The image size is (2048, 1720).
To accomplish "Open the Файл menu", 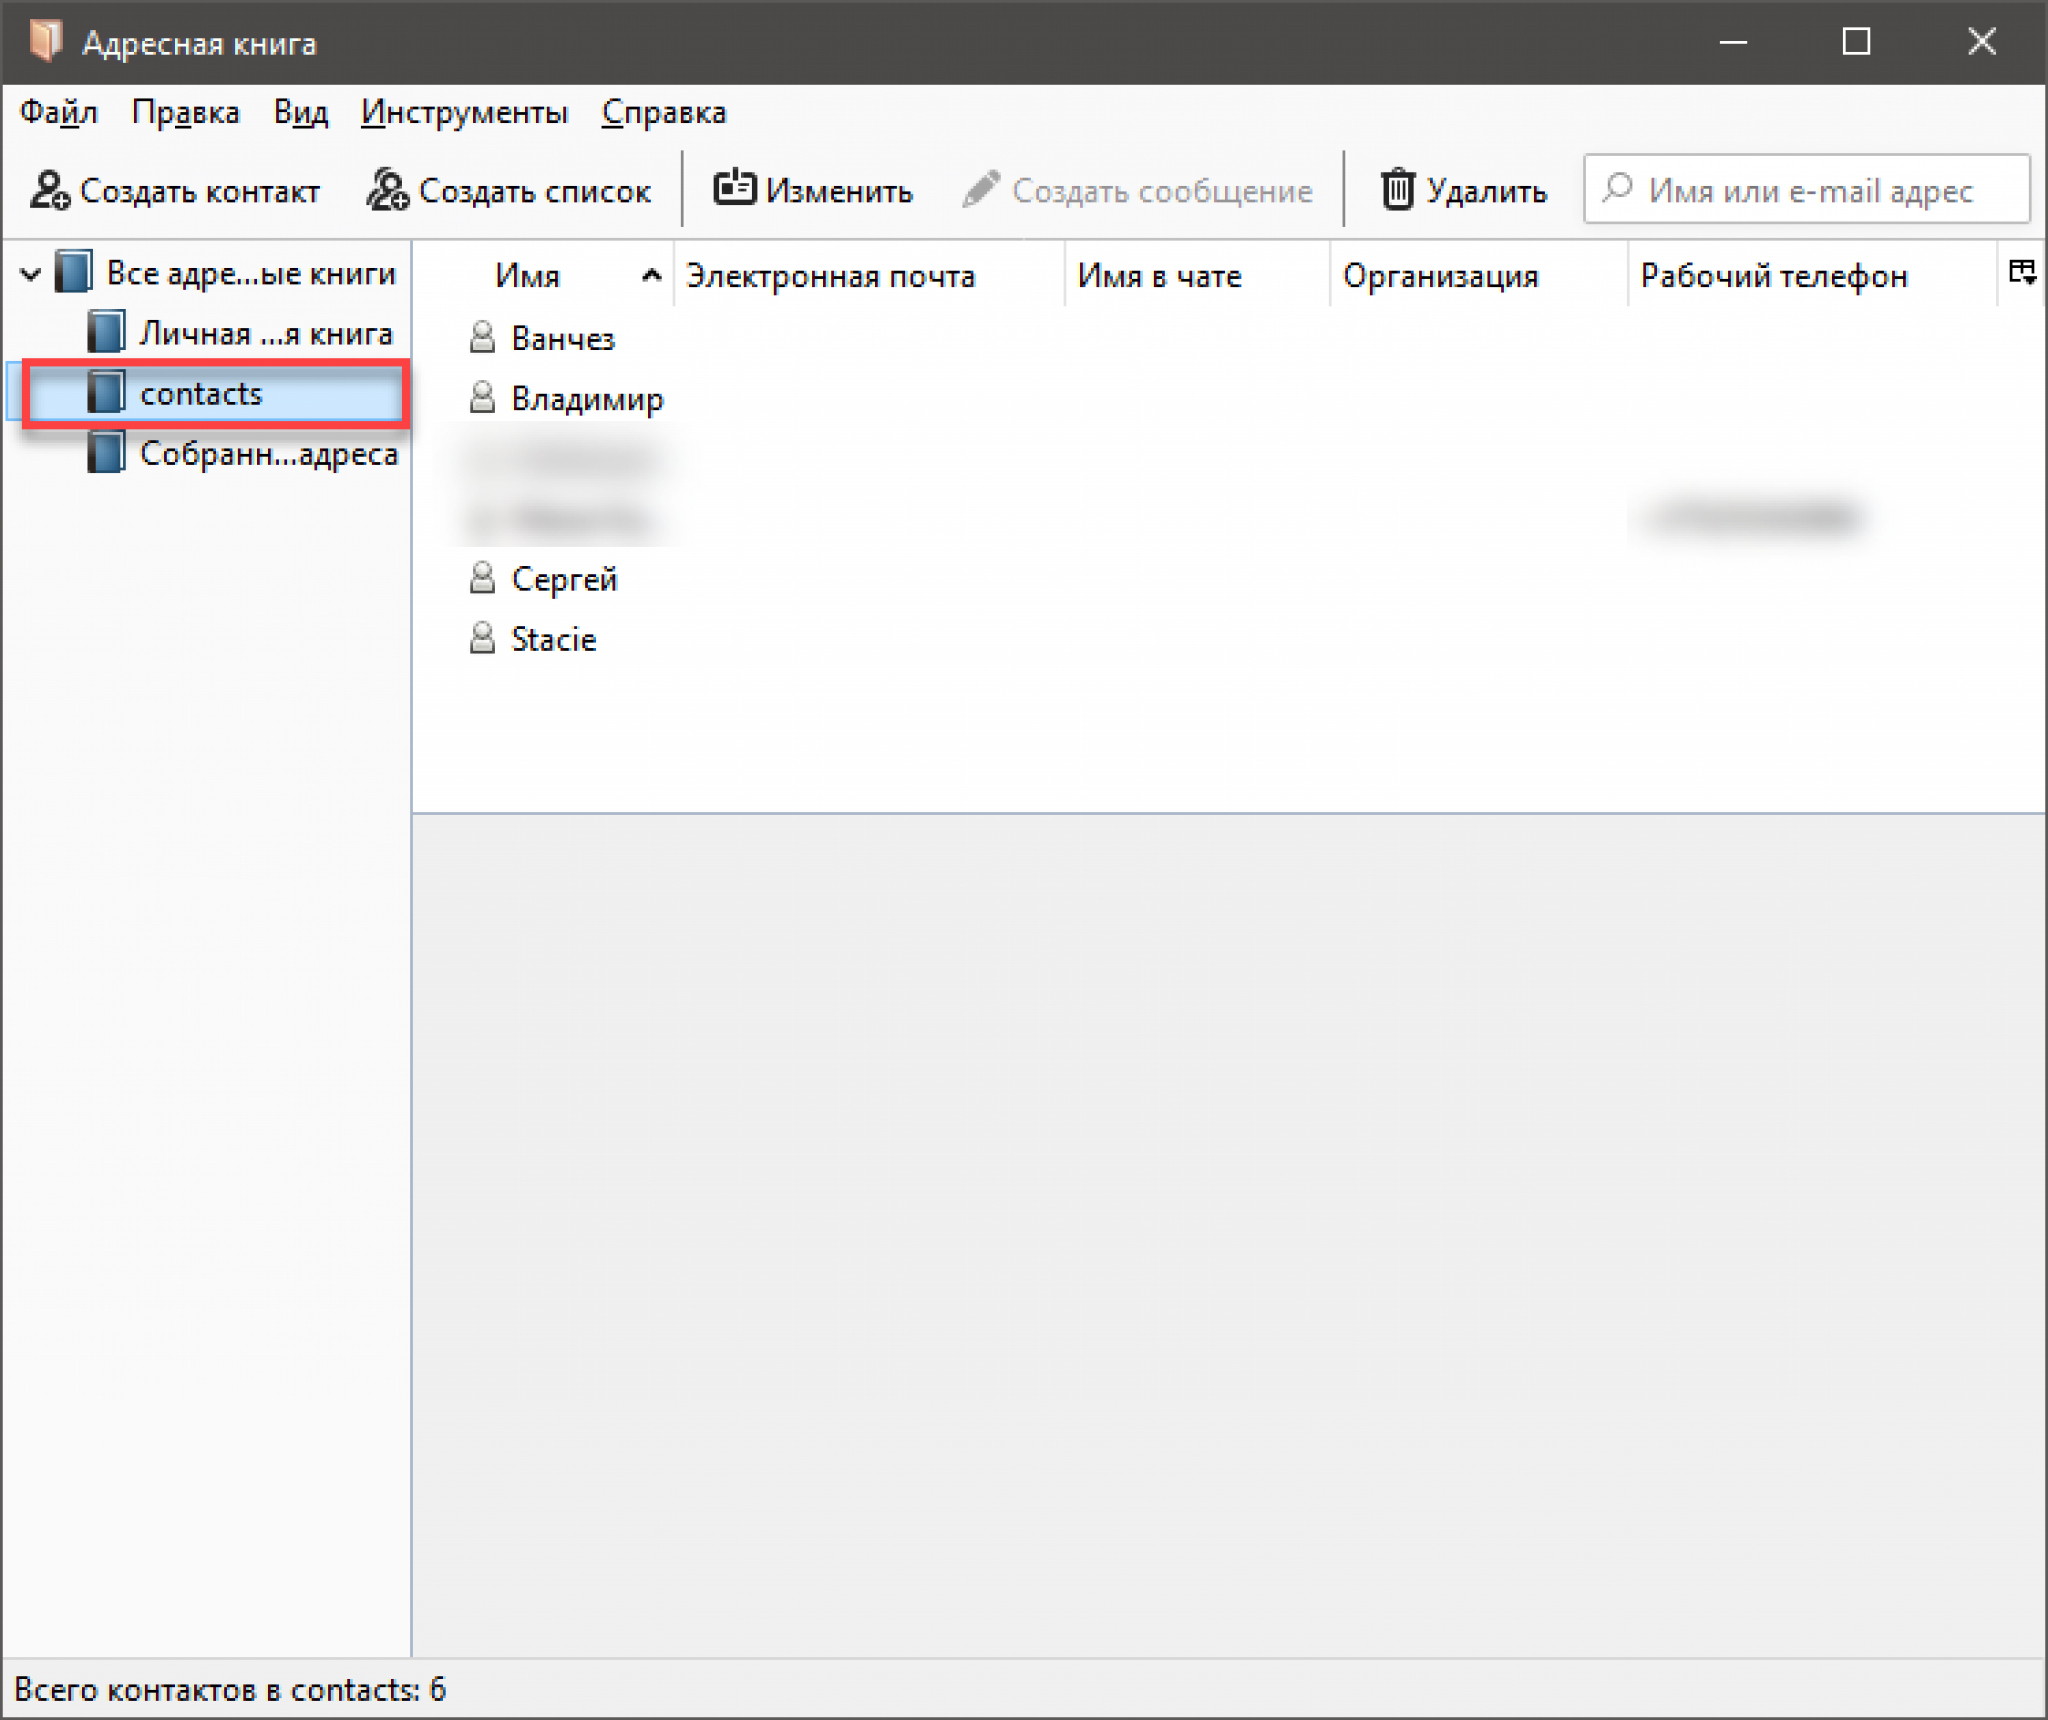I will (59, 112).
